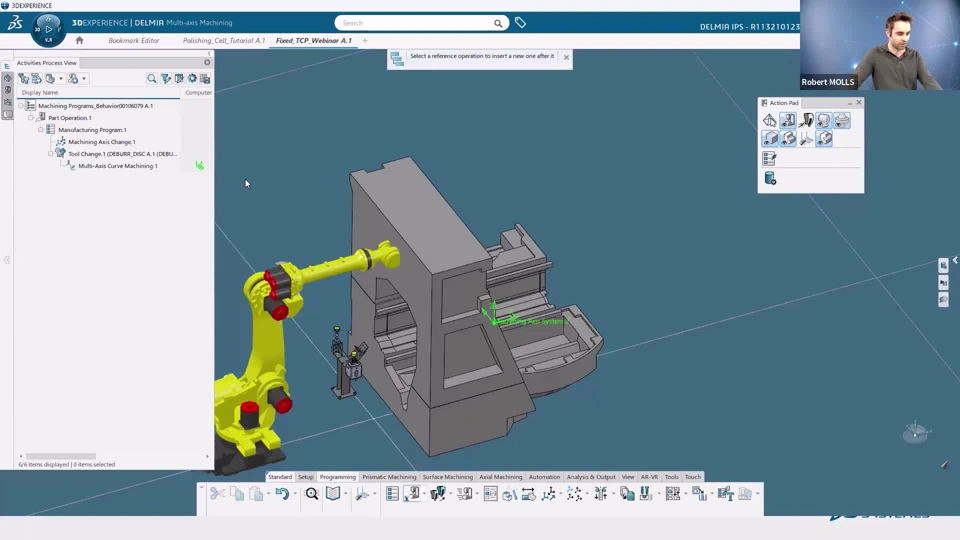The height and width of the screenshot is (540, 960).
Task: Toggle the stock block visibility icon in Action Pad
Action: click(770, 138)
